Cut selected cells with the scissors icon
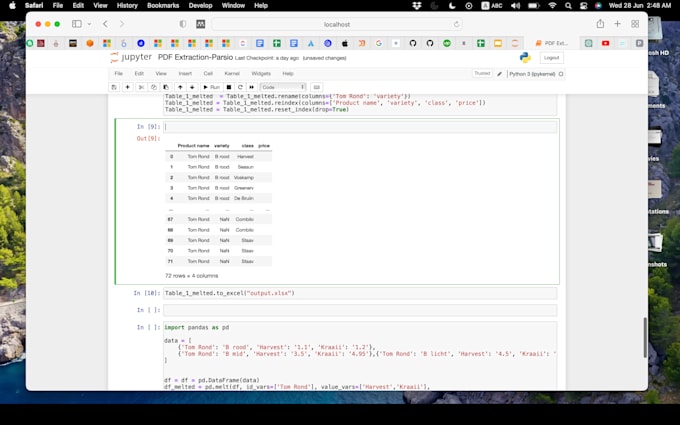 pyautogui.click(x=141, y=87)
